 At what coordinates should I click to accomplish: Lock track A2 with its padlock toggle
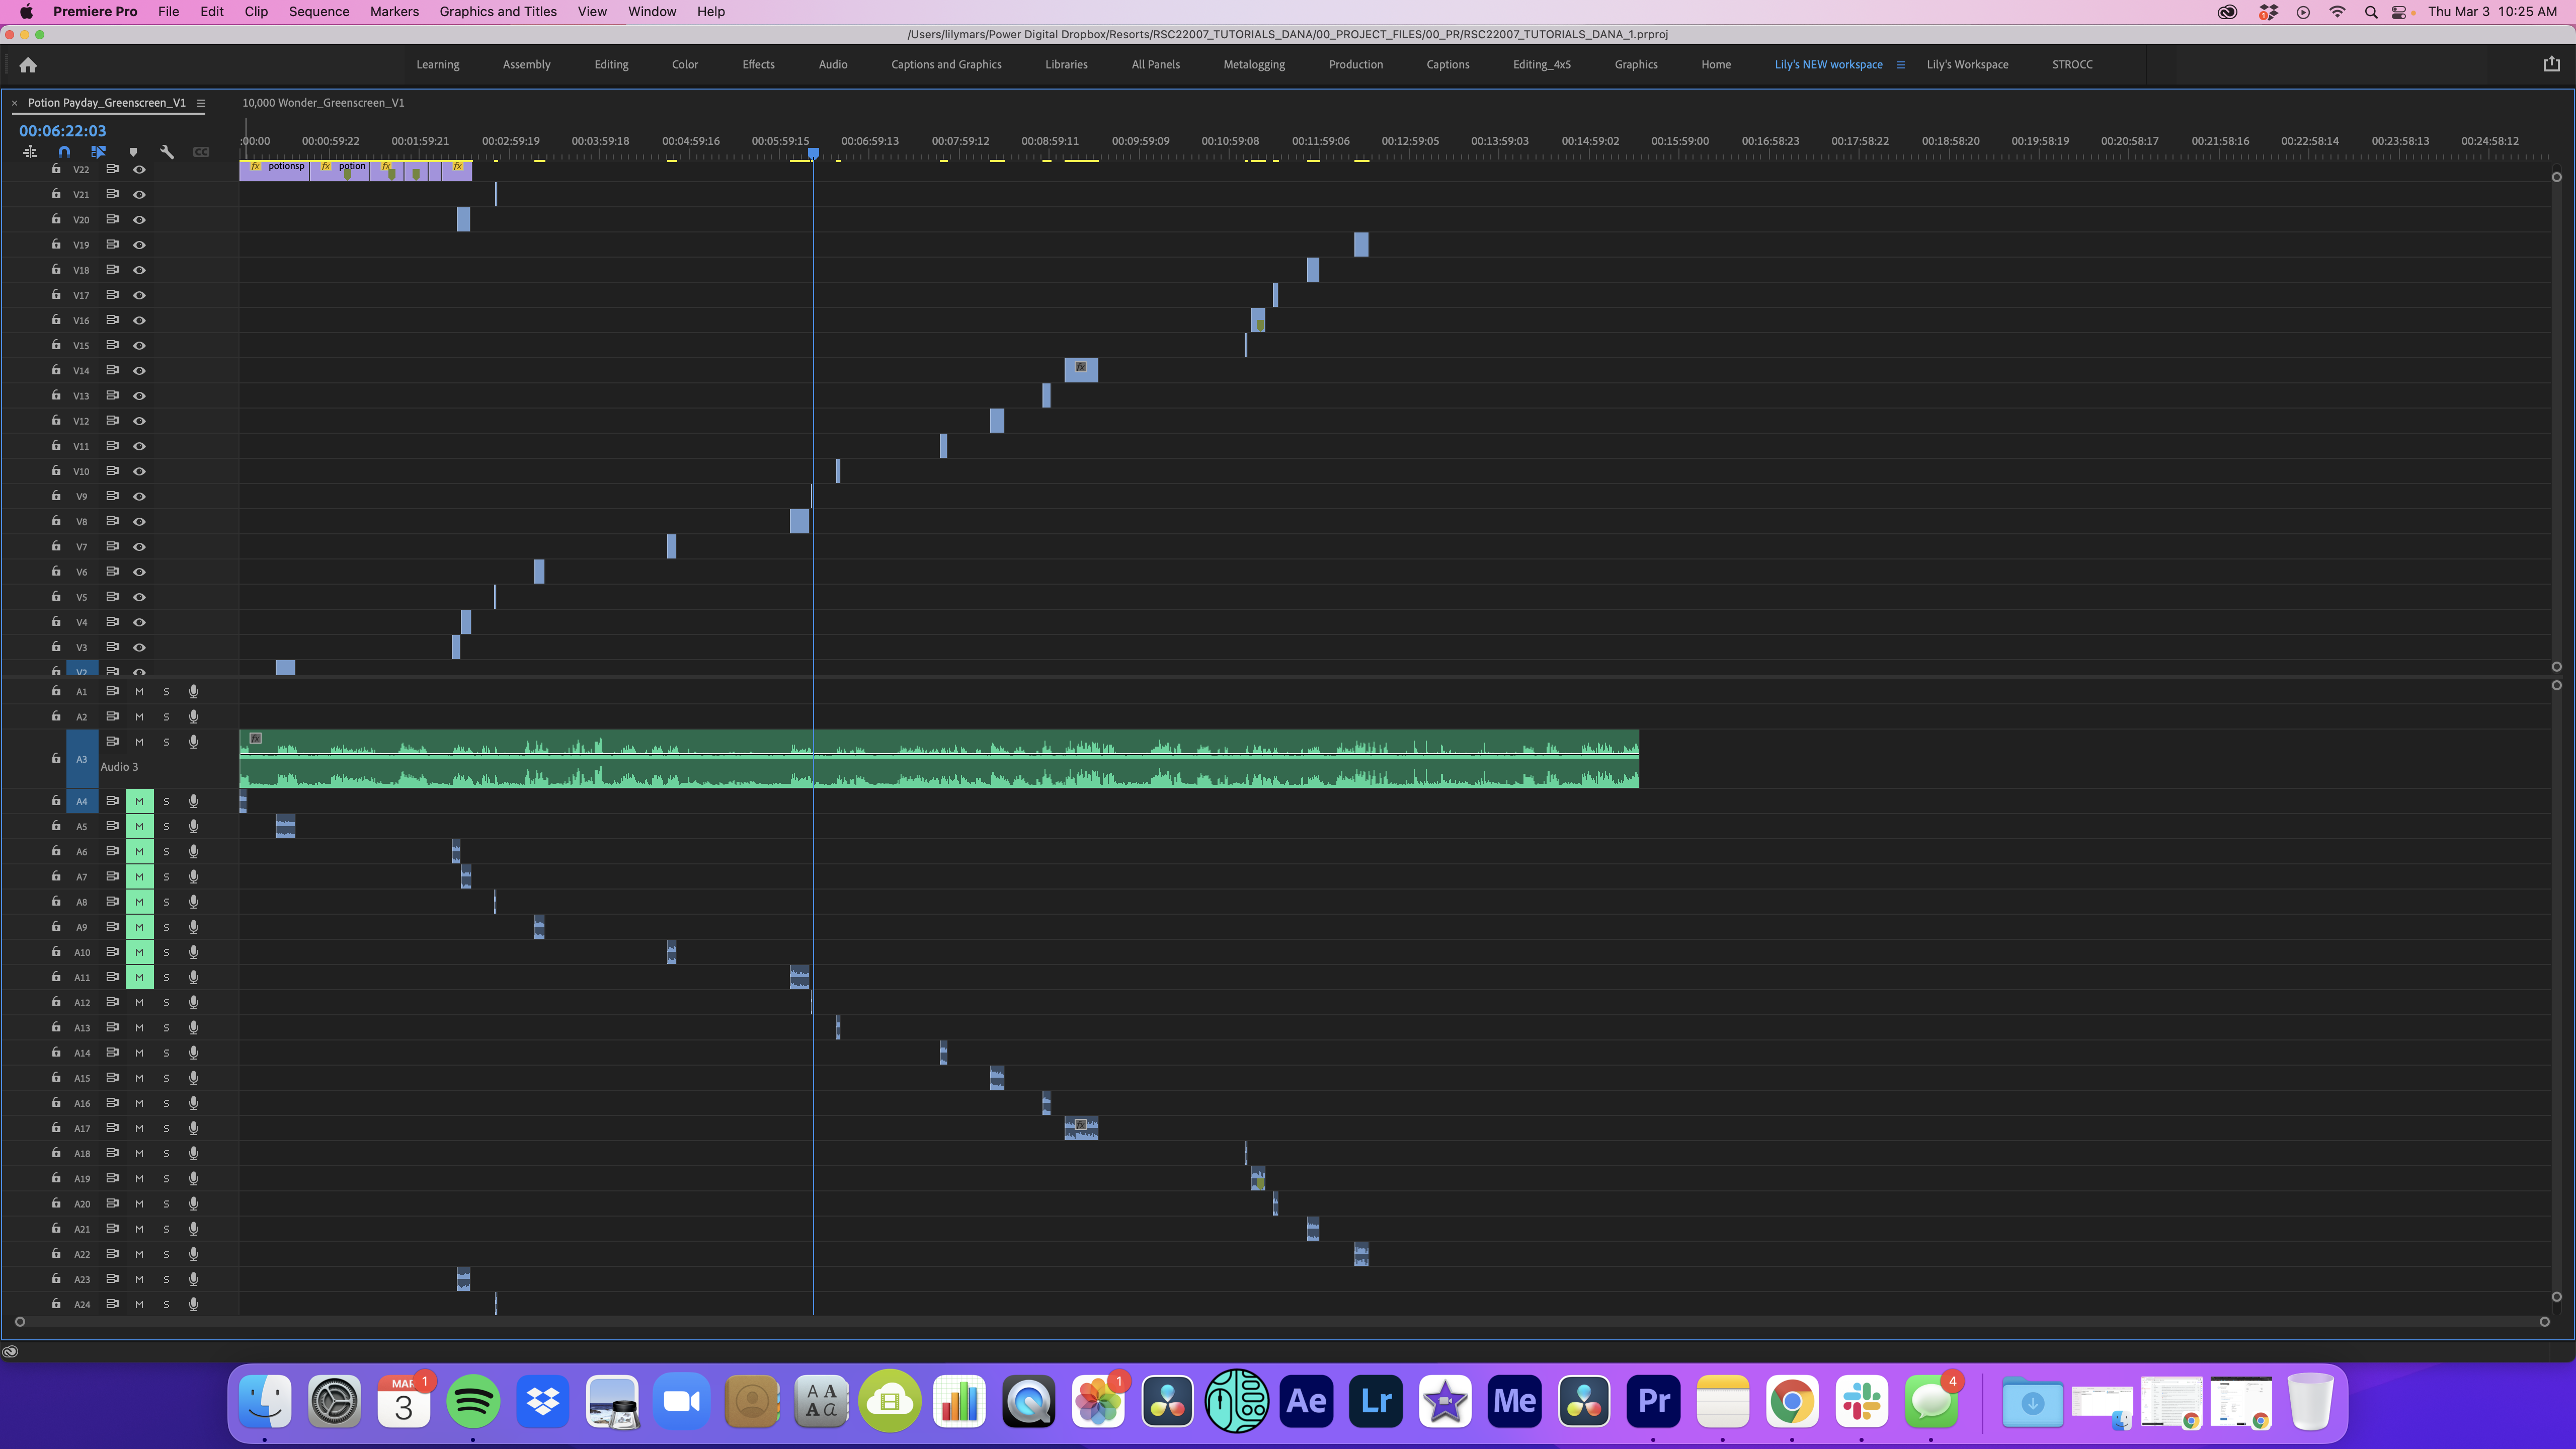coord(56,716)
